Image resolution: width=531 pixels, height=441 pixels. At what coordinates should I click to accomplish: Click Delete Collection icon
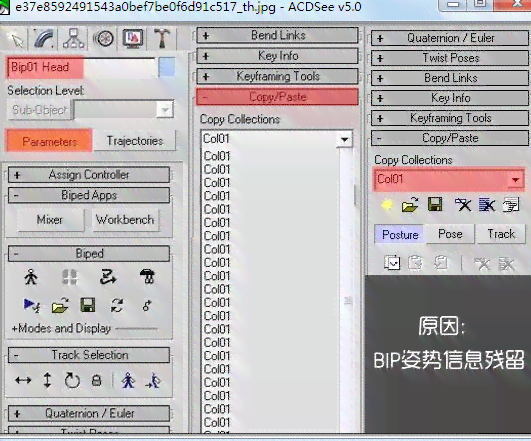pos(463,205)
